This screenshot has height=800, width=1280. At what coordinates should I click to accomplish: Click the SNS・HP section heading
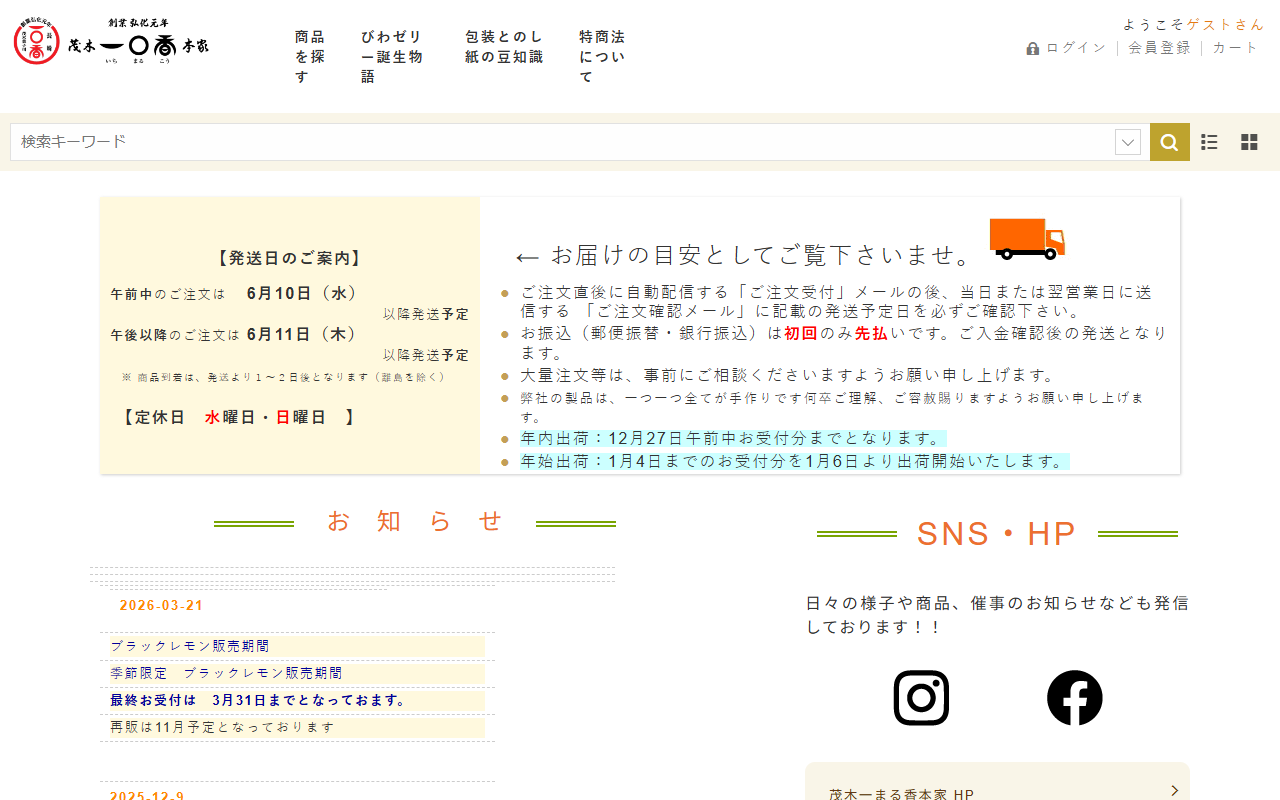[997, 534]
